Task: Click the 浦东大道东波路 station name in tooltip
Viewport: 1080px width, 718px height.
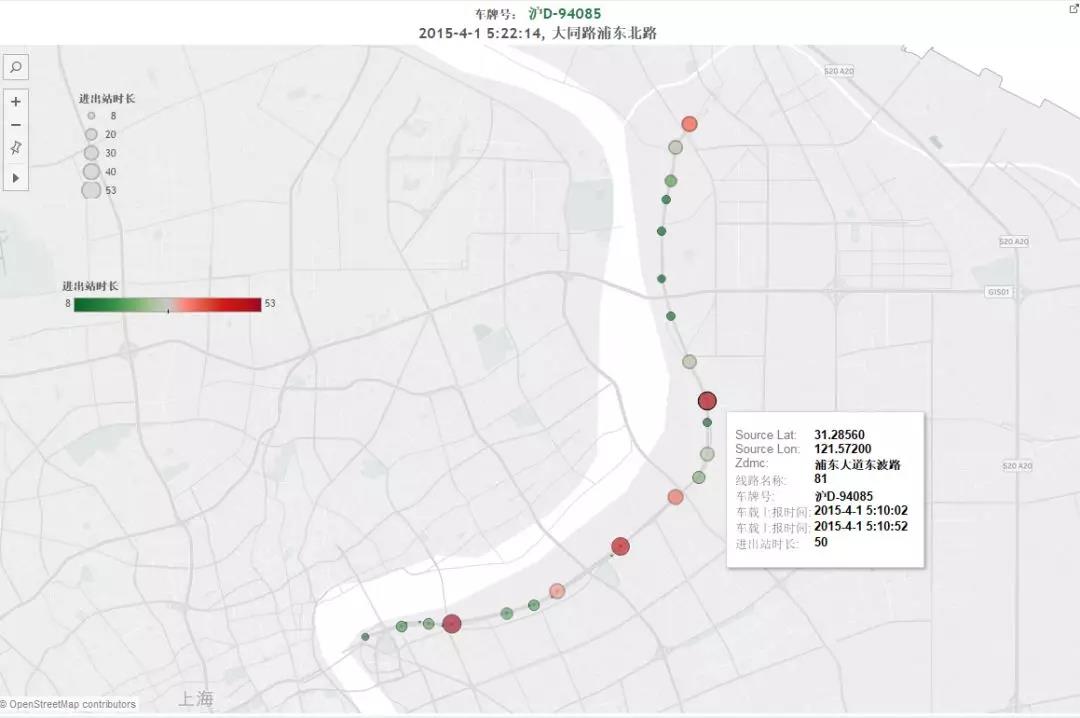Action: point(857,464)
